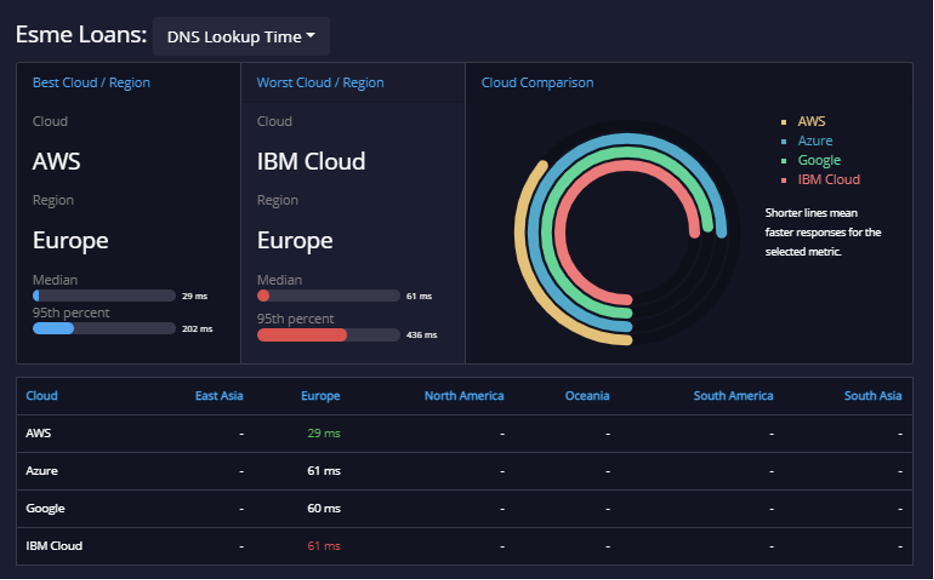Click the blue Azure arc in chart
This screenshot has height=580, width=934.
tap(627, 140)
